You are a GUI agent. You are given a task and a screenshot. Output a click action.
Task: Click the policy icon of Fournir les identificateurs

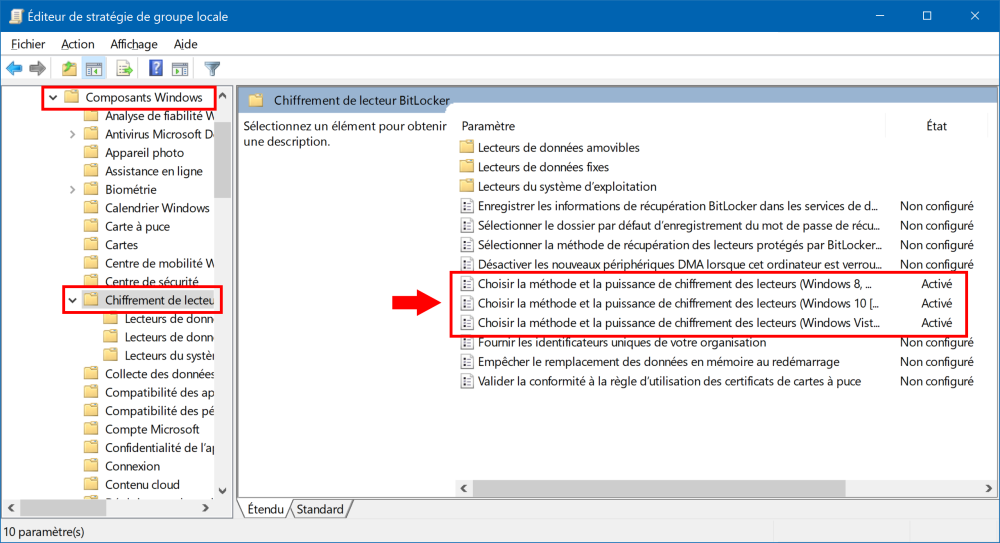point(467,343)
